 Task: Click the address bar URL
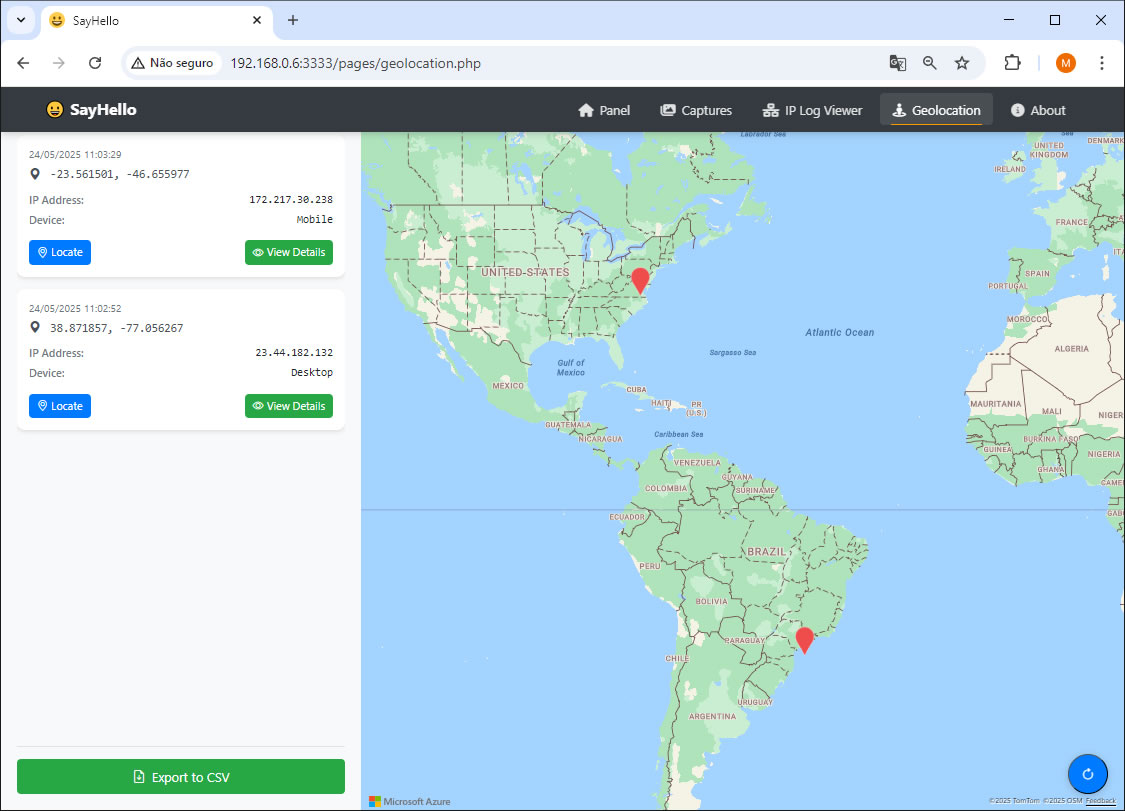pos(355,63)
